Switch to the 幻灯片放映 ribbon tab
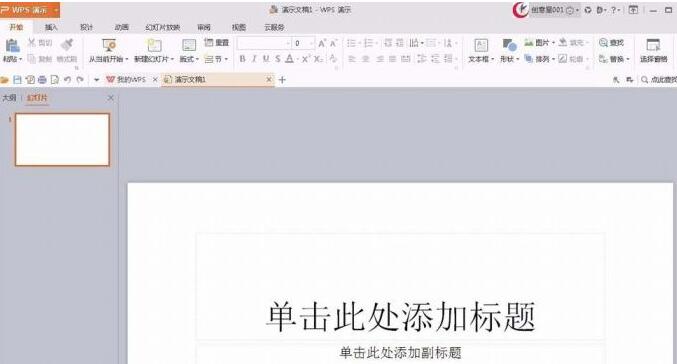Screen dimensions: 677x364 163,27
